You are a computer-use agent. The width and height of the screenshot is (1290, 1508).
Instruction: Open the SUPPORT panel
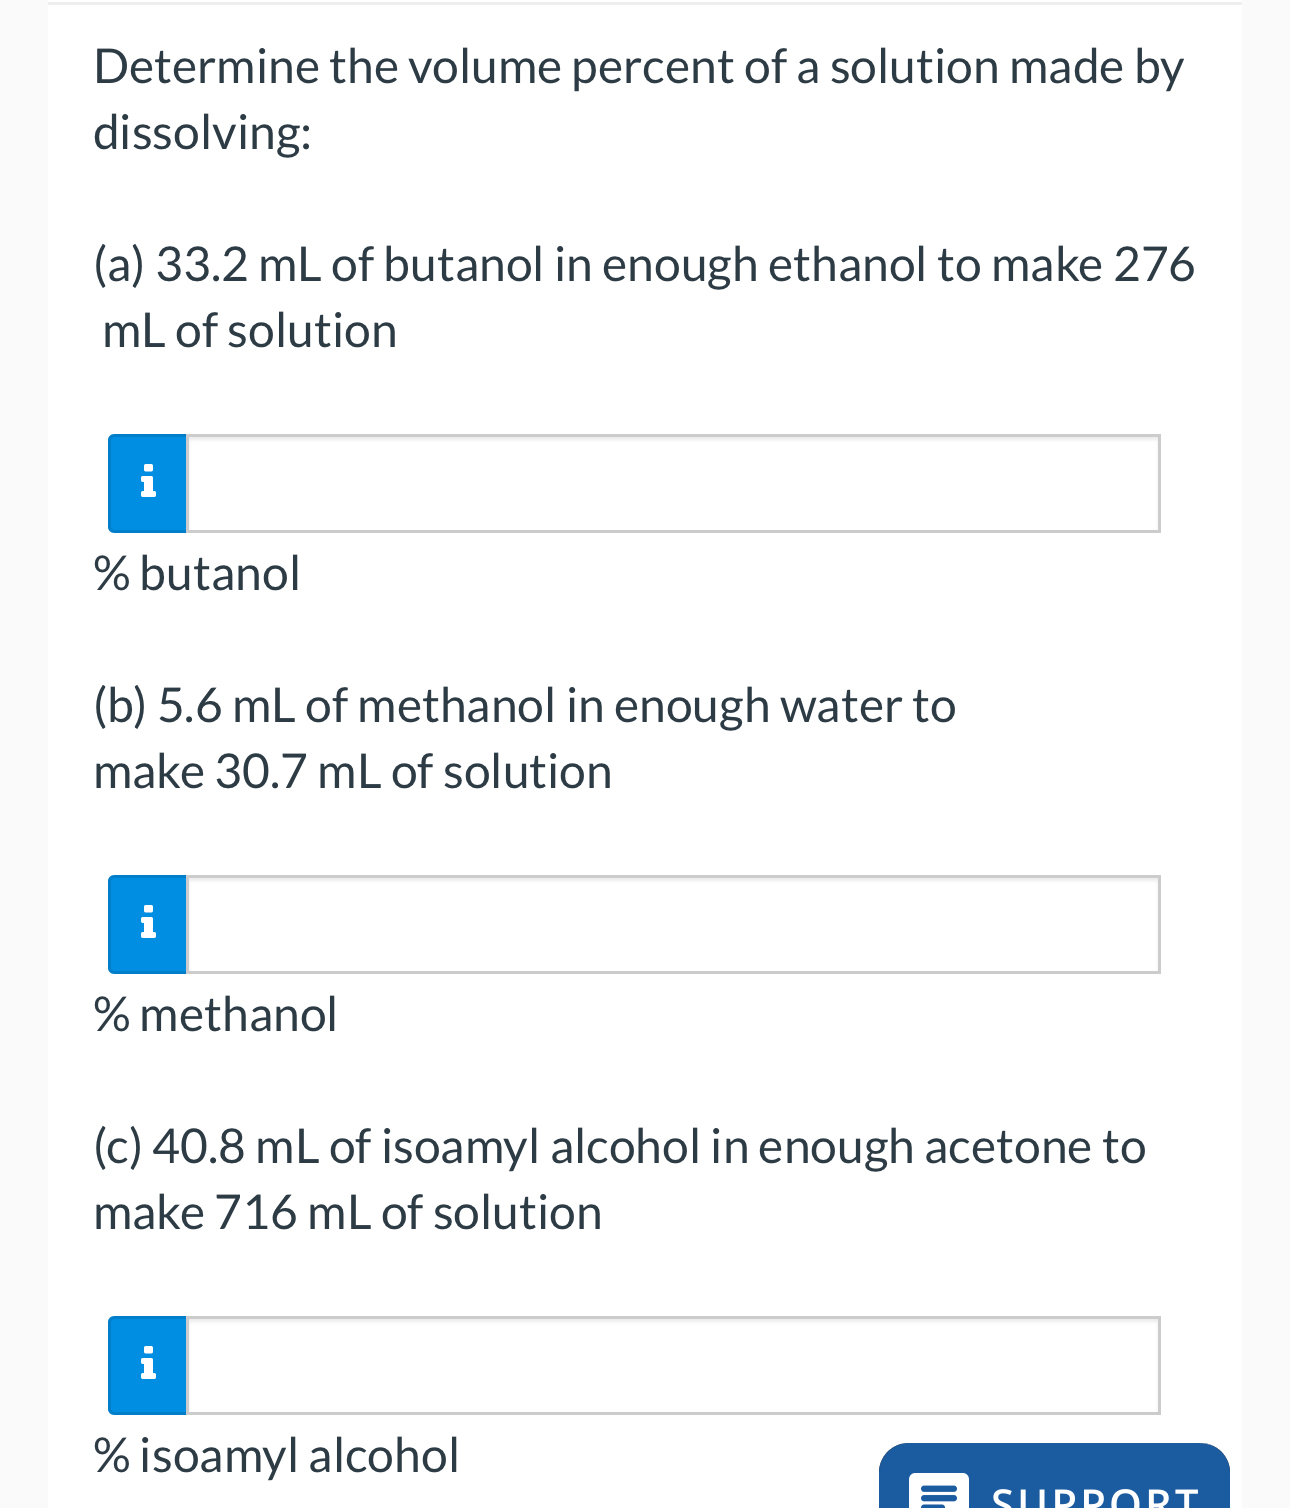[1053, 1490]
